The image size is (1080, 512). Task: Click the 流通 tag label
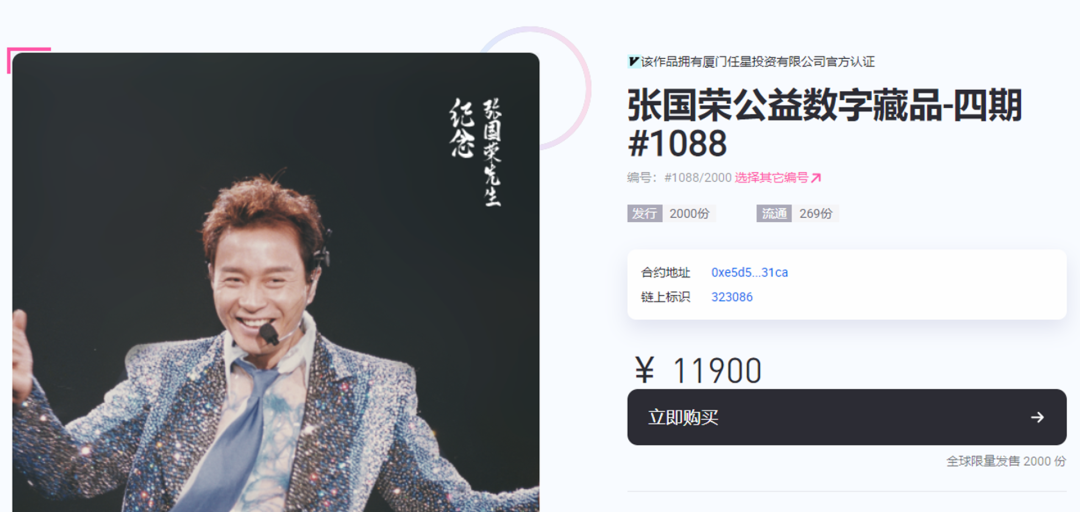tap(774, 214)
